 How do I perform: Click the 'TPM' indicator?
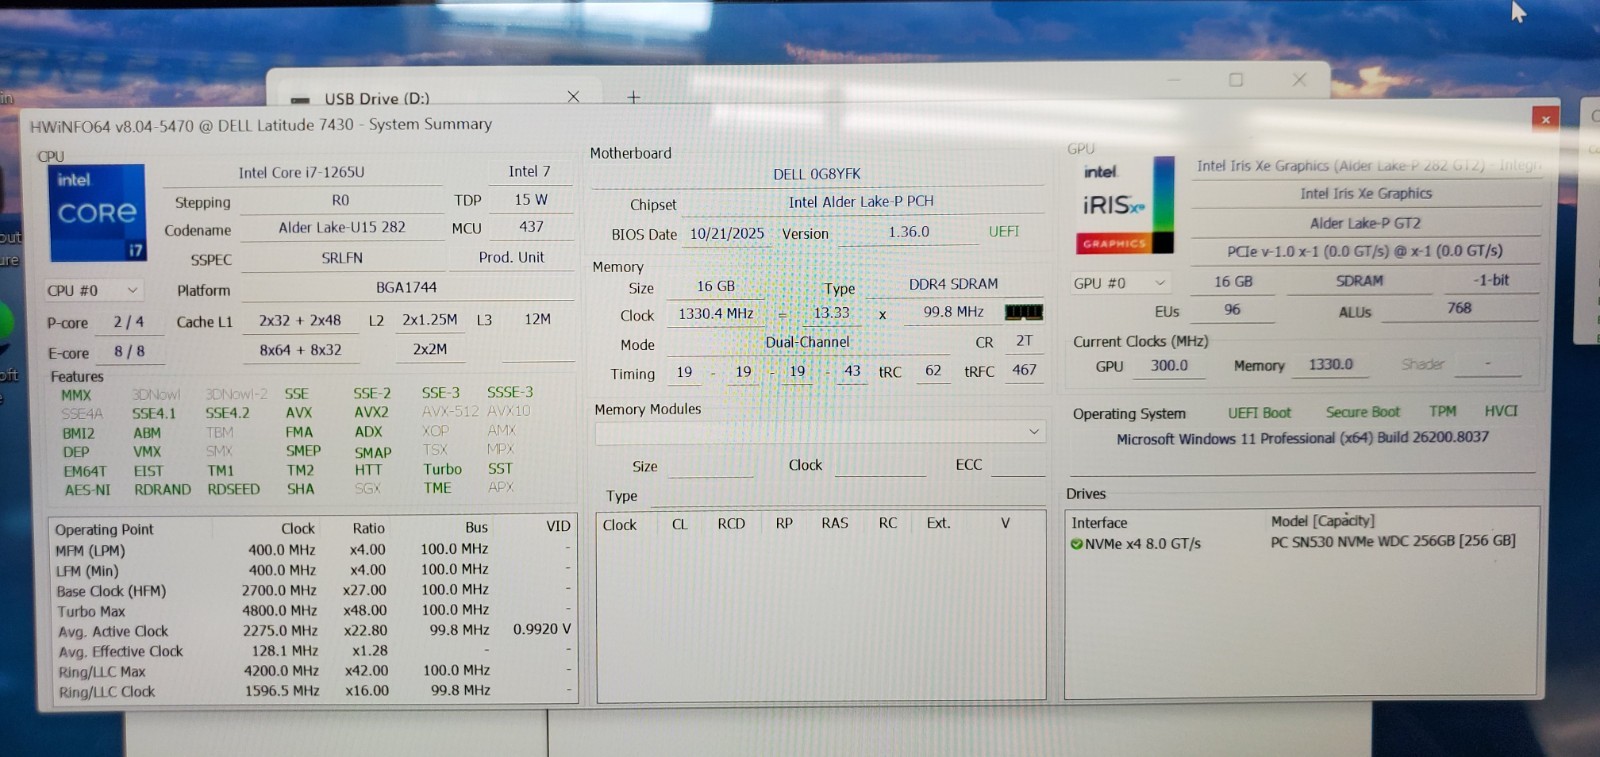(1442, 411)
